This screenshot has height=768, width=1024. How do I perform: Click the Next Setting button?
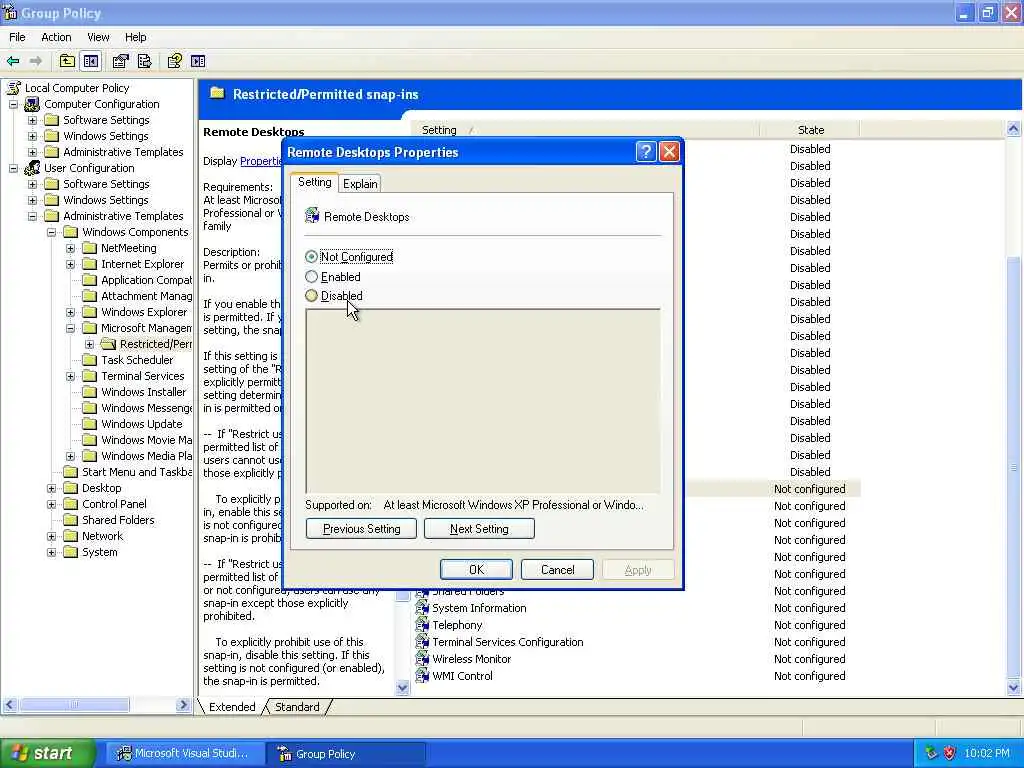click(479, 529)
